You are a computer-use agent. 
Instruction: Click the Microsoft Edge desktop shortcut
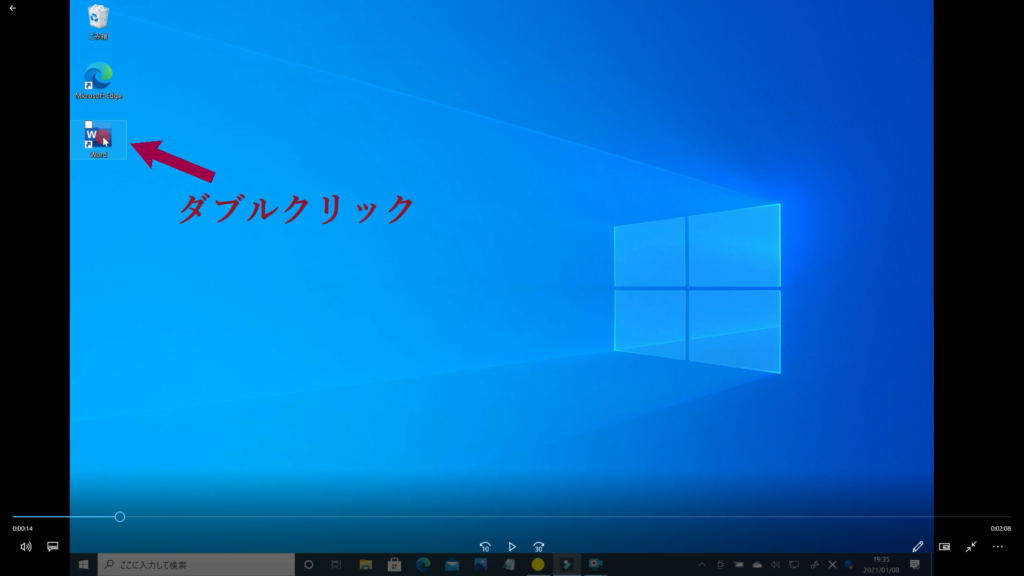click(x=98, y=78)
